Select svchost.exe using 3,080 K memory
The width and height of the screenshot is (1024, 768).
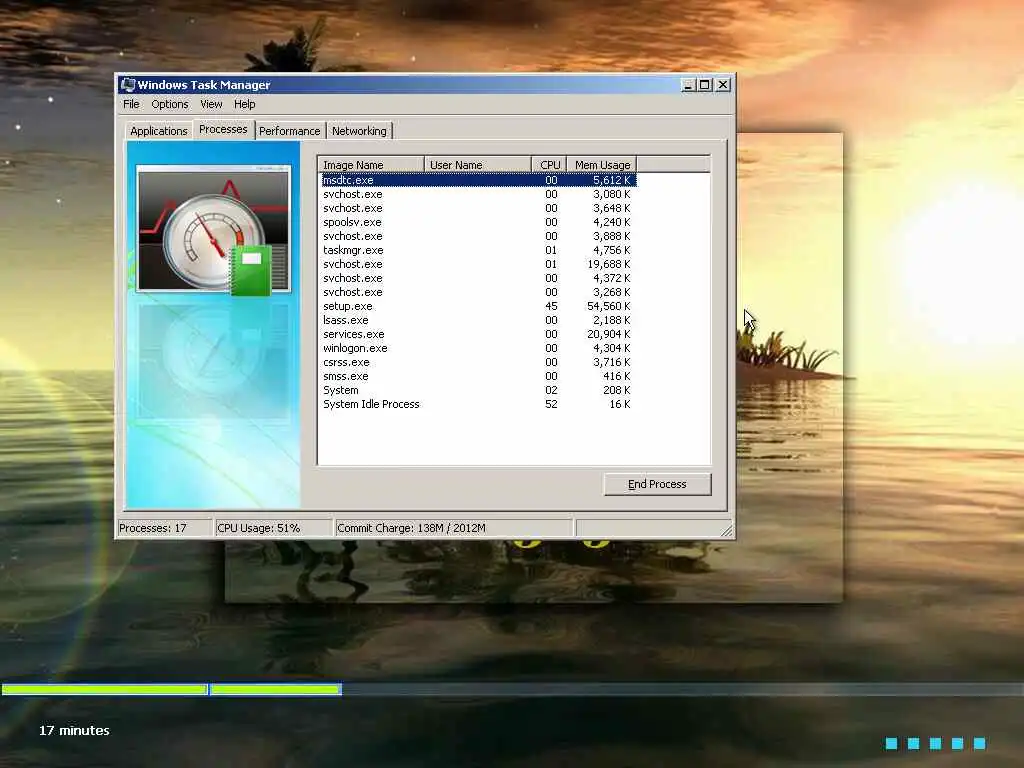[x=479, y=195]
